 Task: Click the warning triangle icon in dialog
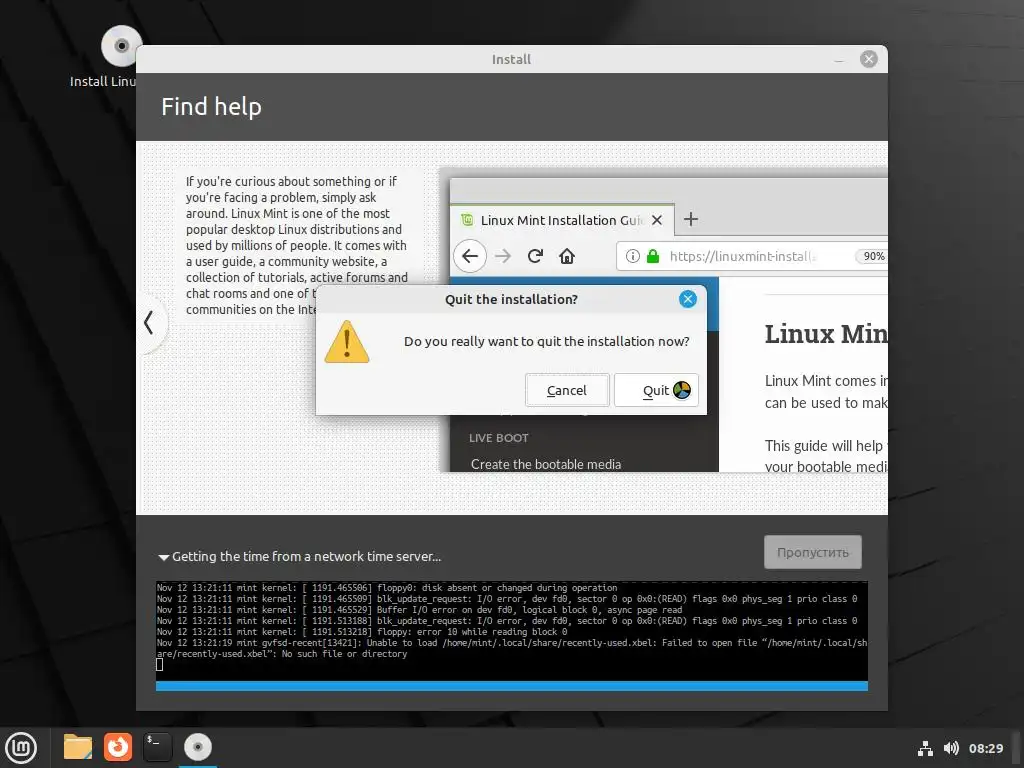click(347, 342)
